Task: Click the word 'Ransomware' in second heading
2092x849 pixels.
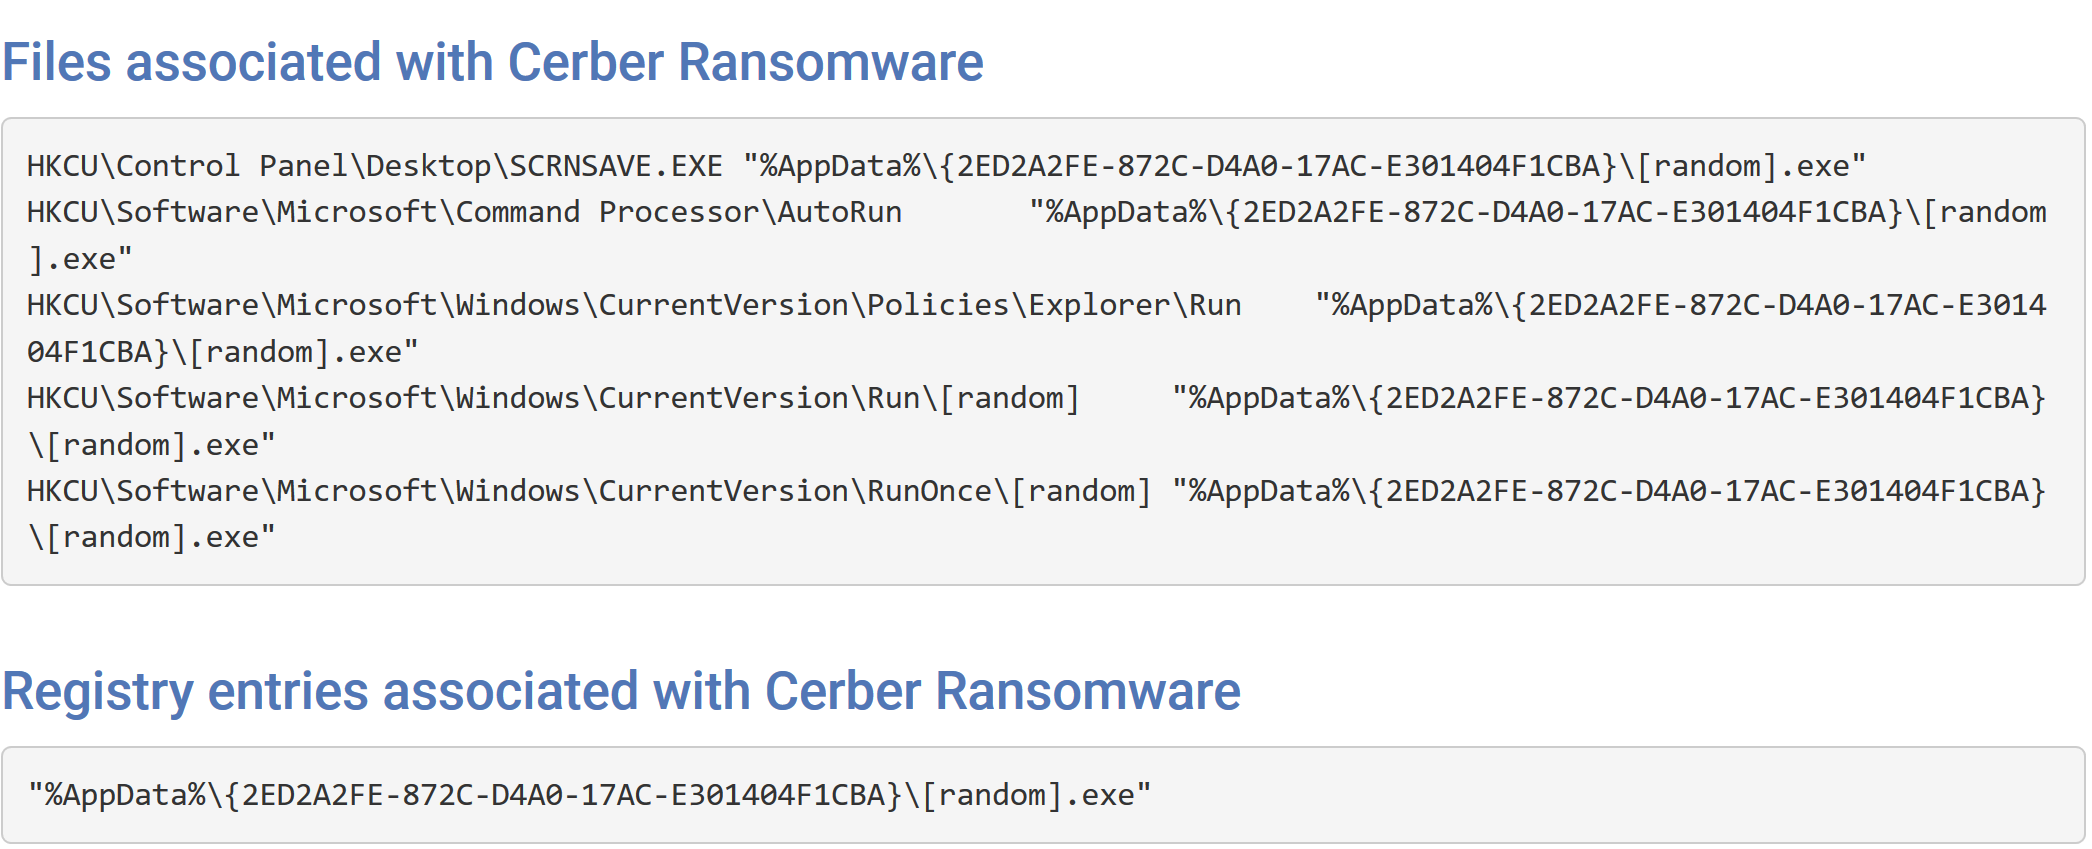Action: (1088, 691)
